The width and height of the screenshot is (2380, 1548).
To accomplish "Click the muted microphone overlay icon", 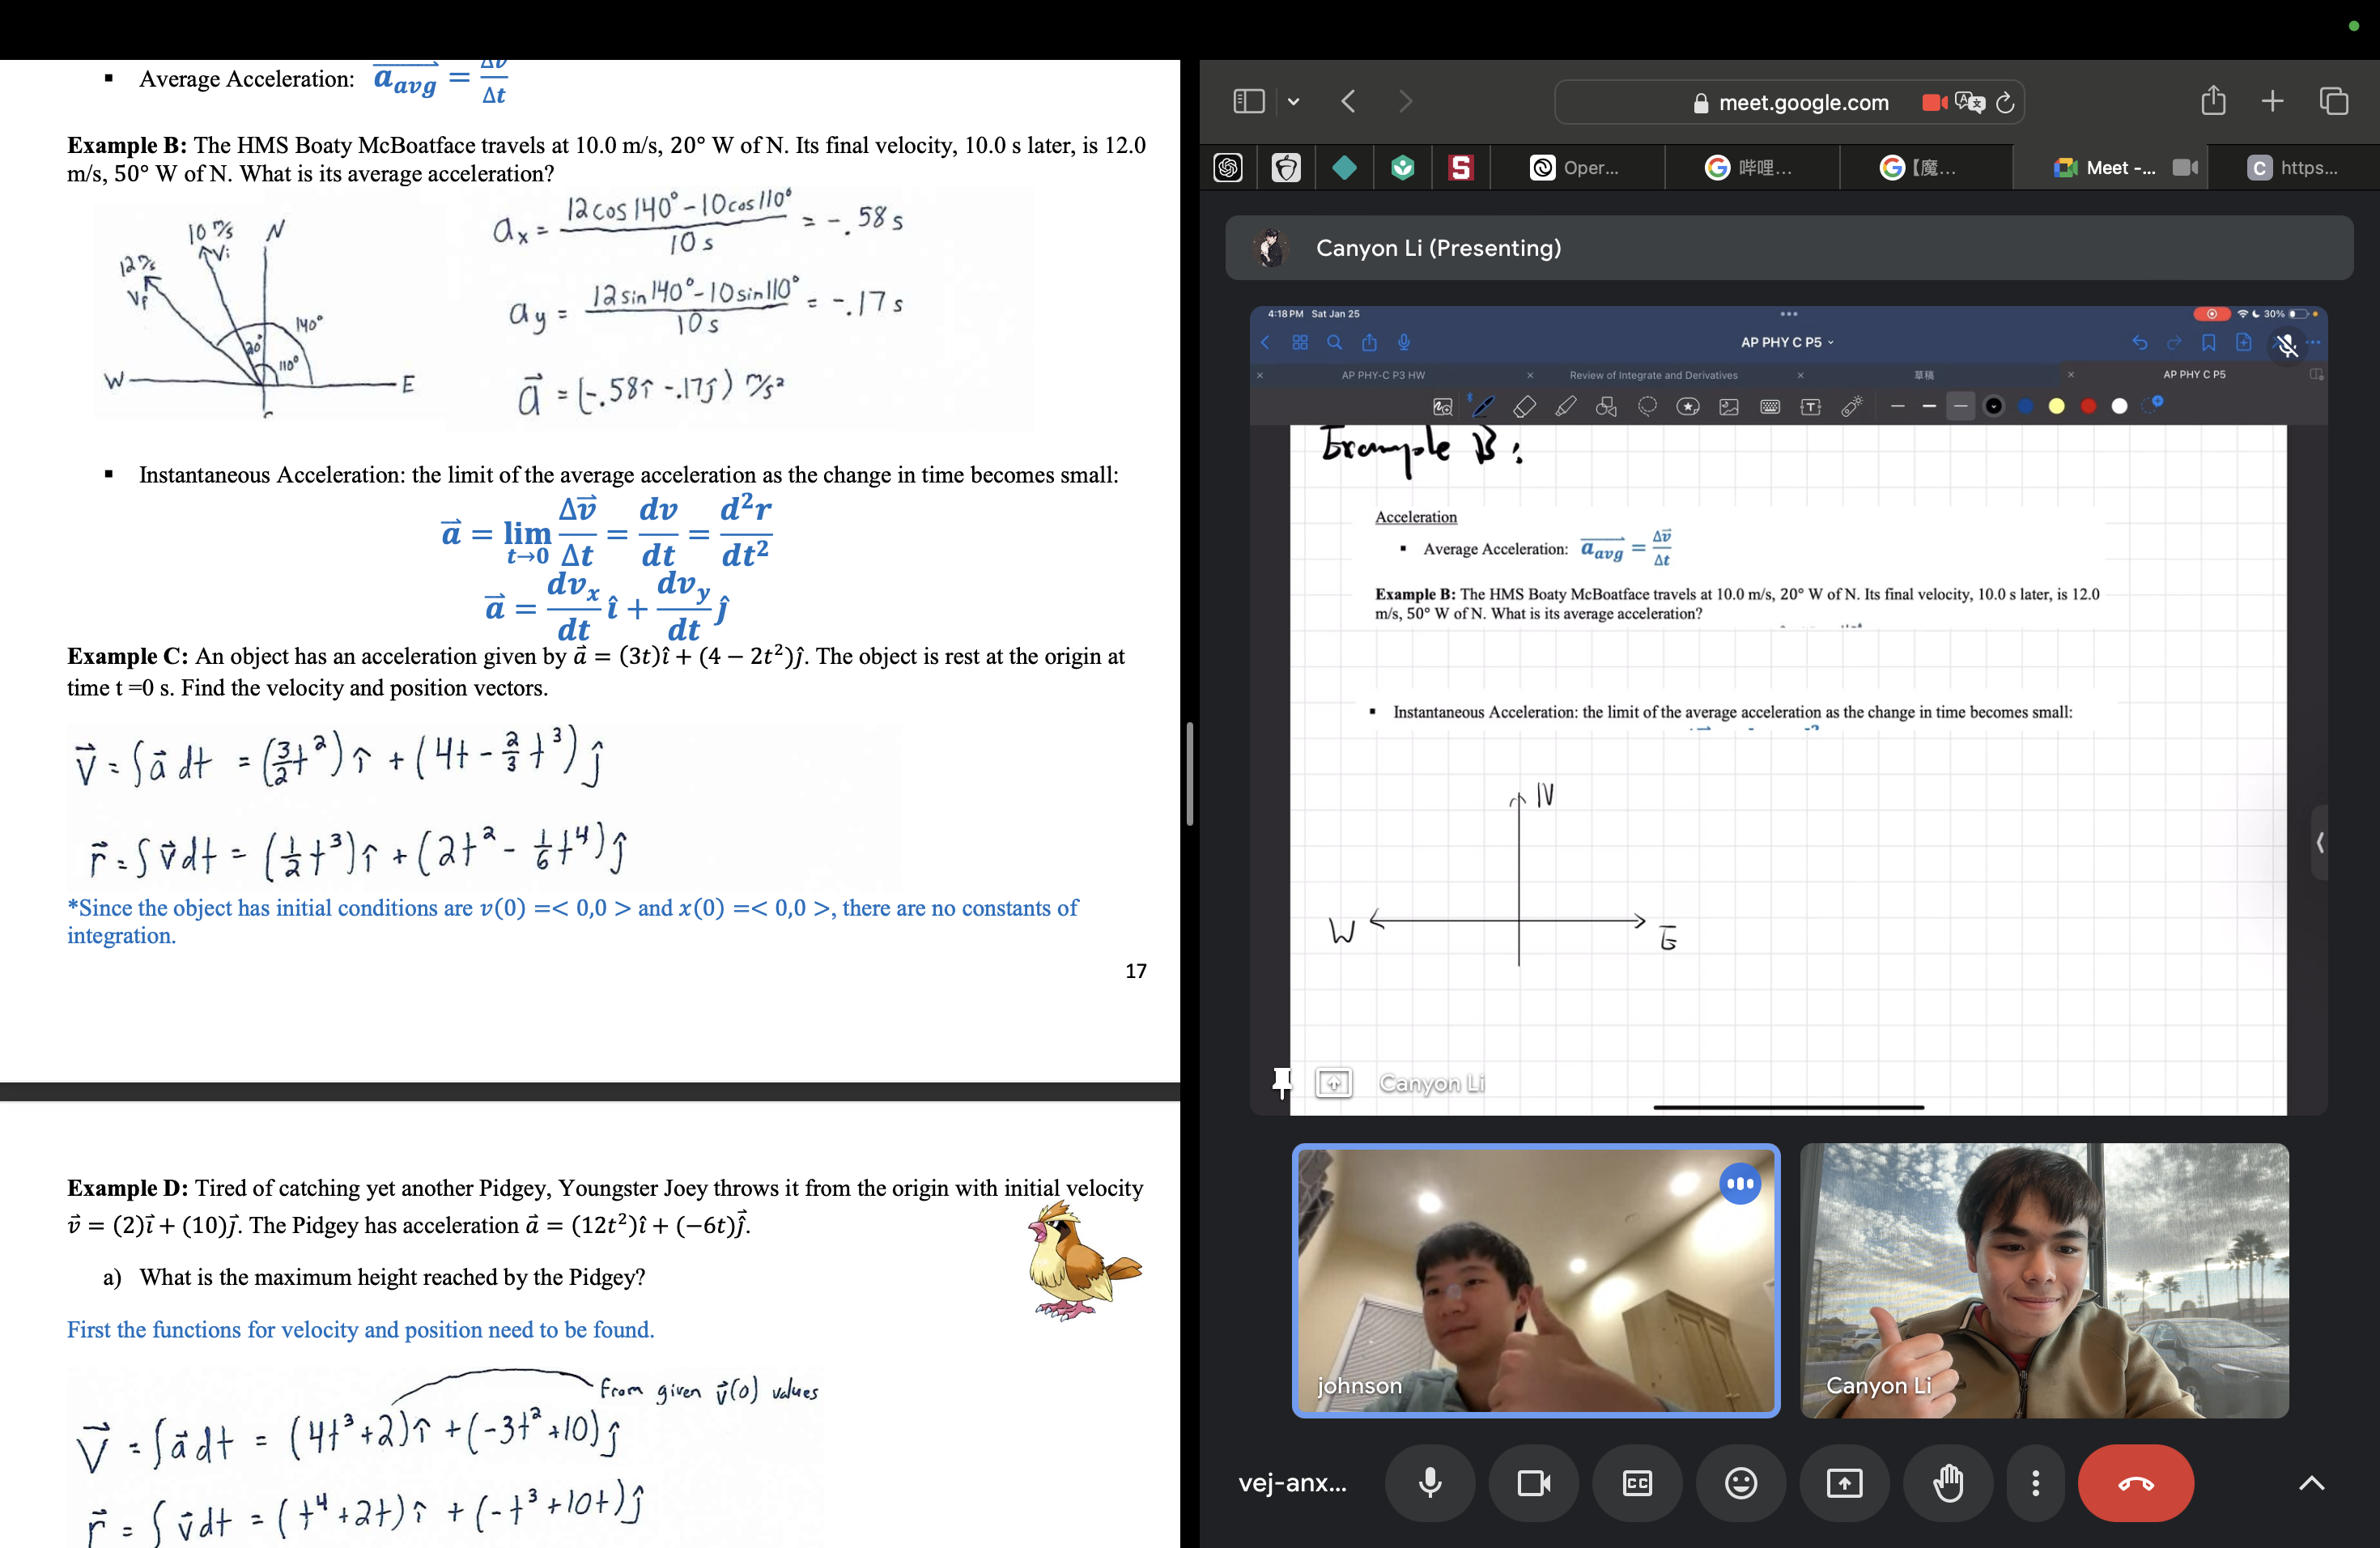I will click(2286, 346).
